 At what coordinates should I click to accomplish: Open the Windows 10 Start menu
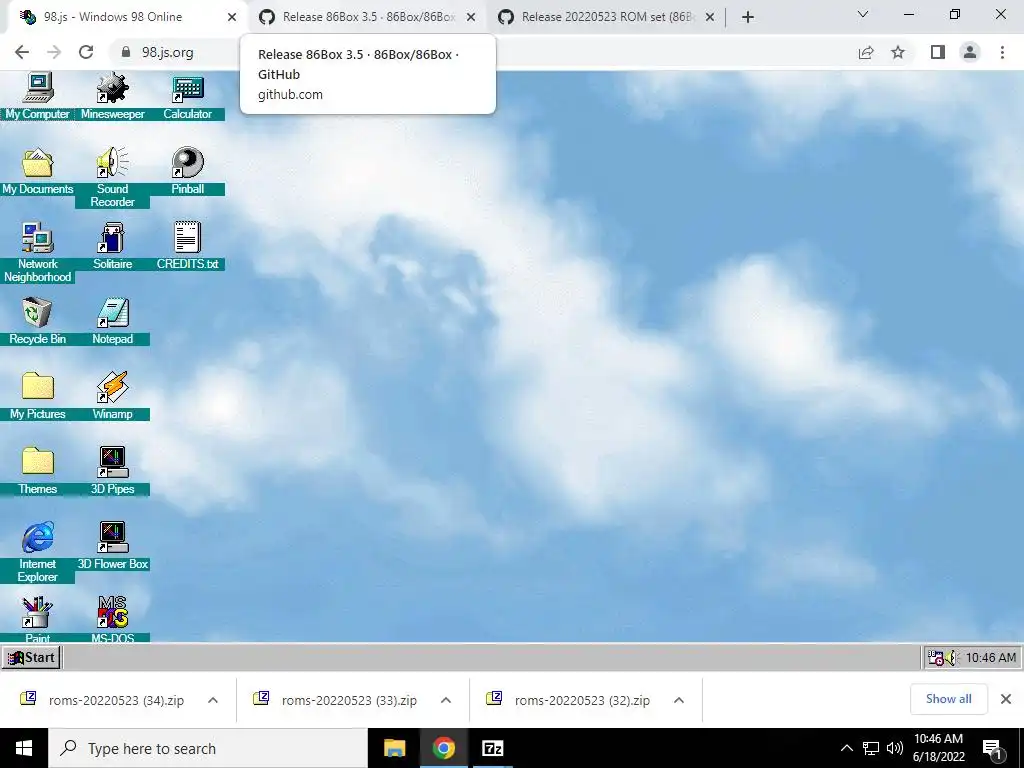(24, 748)
